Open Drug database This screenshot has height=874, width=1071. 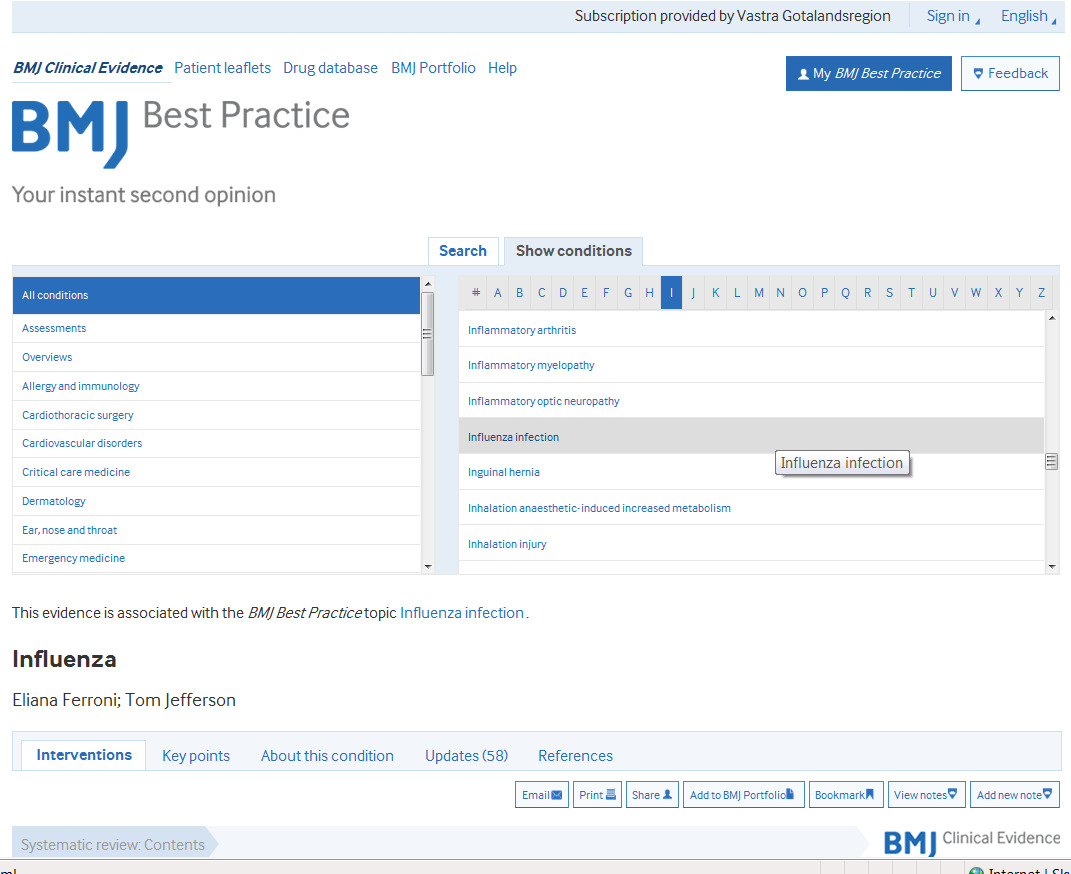331,68
